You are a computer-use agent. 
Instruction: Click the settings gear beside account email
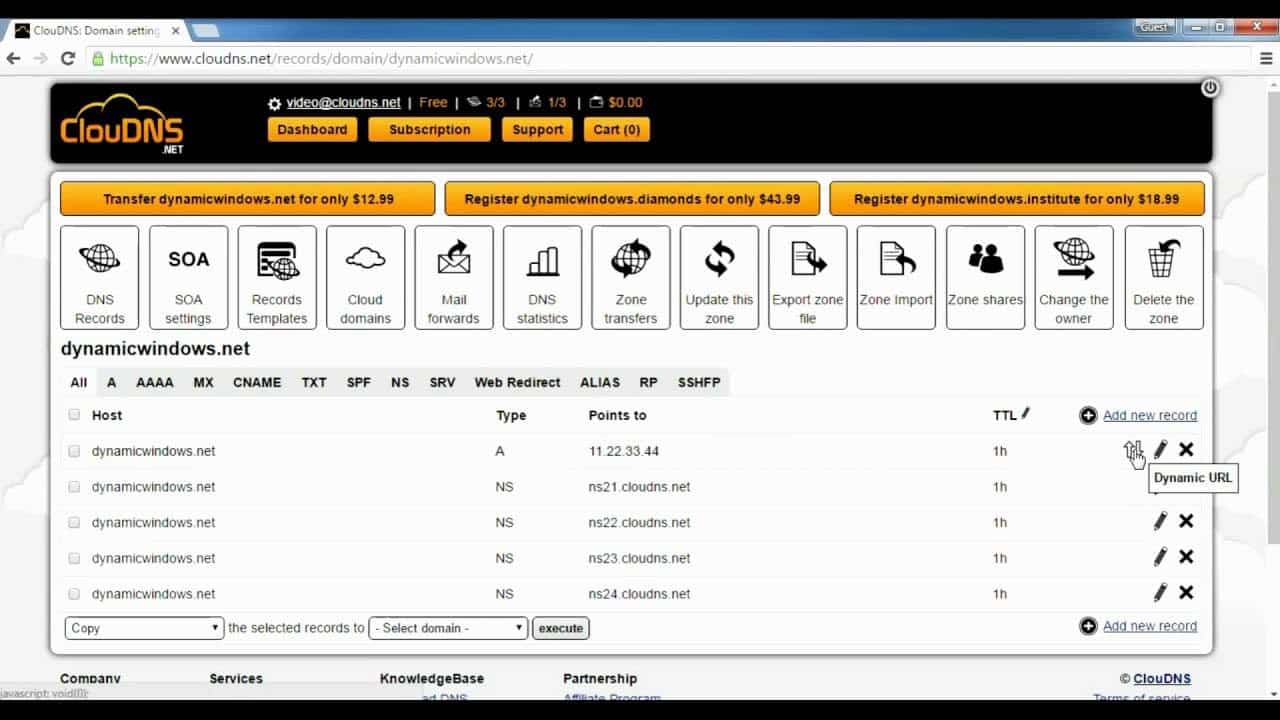click(275, 103)
